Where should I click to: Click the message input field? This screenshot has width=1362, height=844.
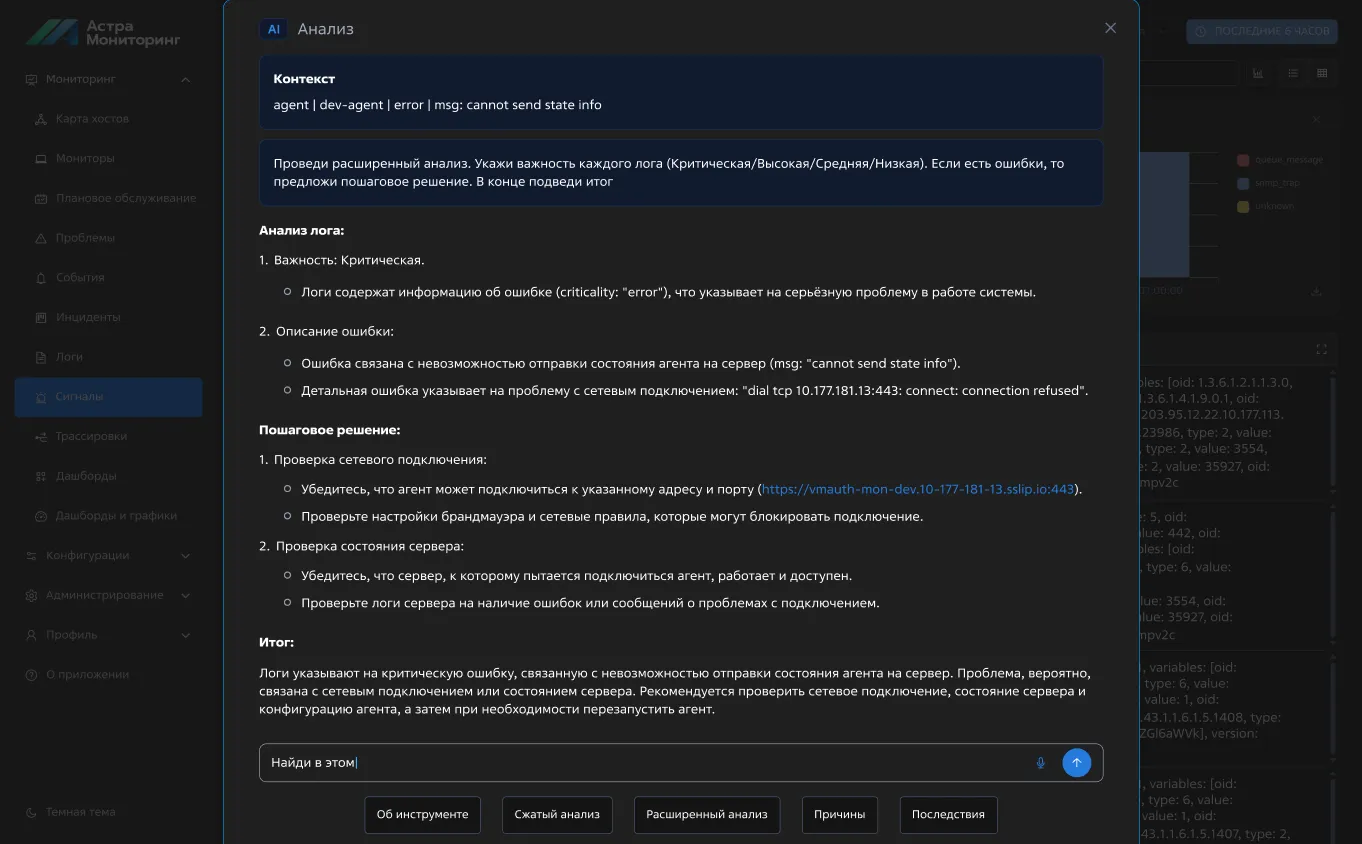click(640, 763)
